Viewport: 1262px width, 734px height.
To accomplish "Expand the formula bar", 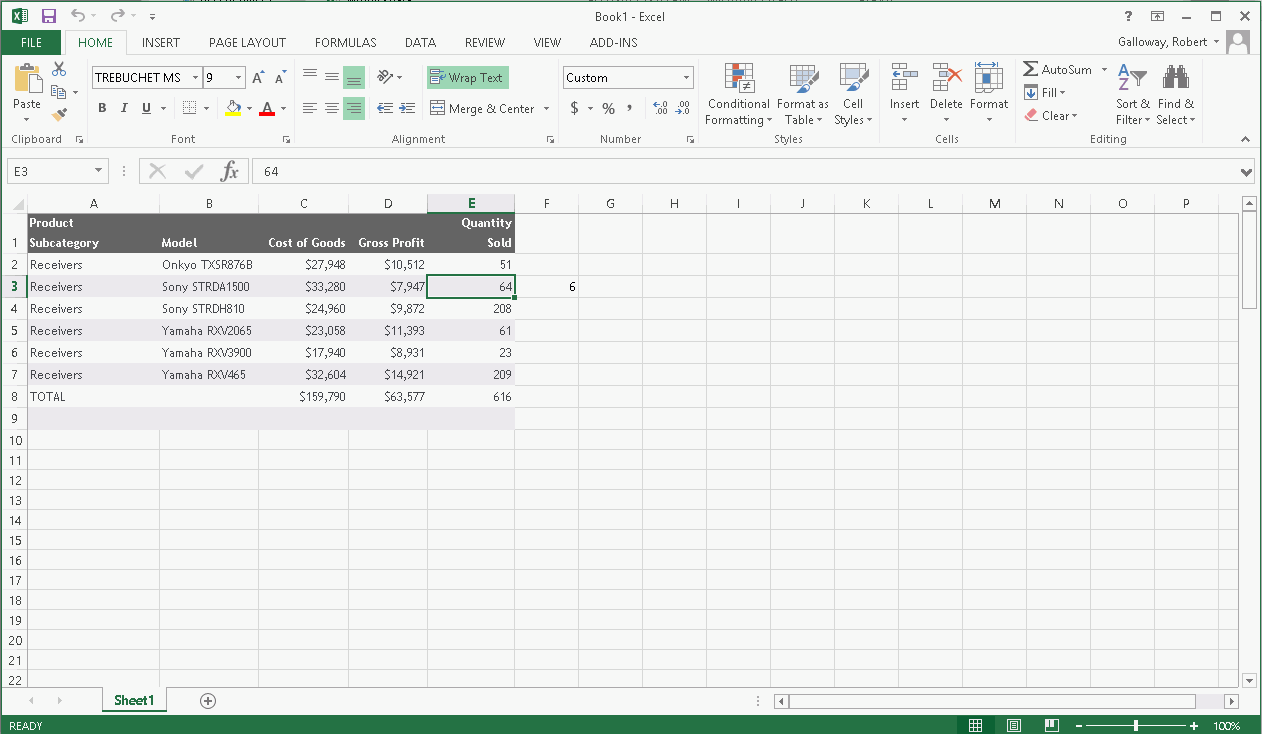I will [x=1246, y=172].
